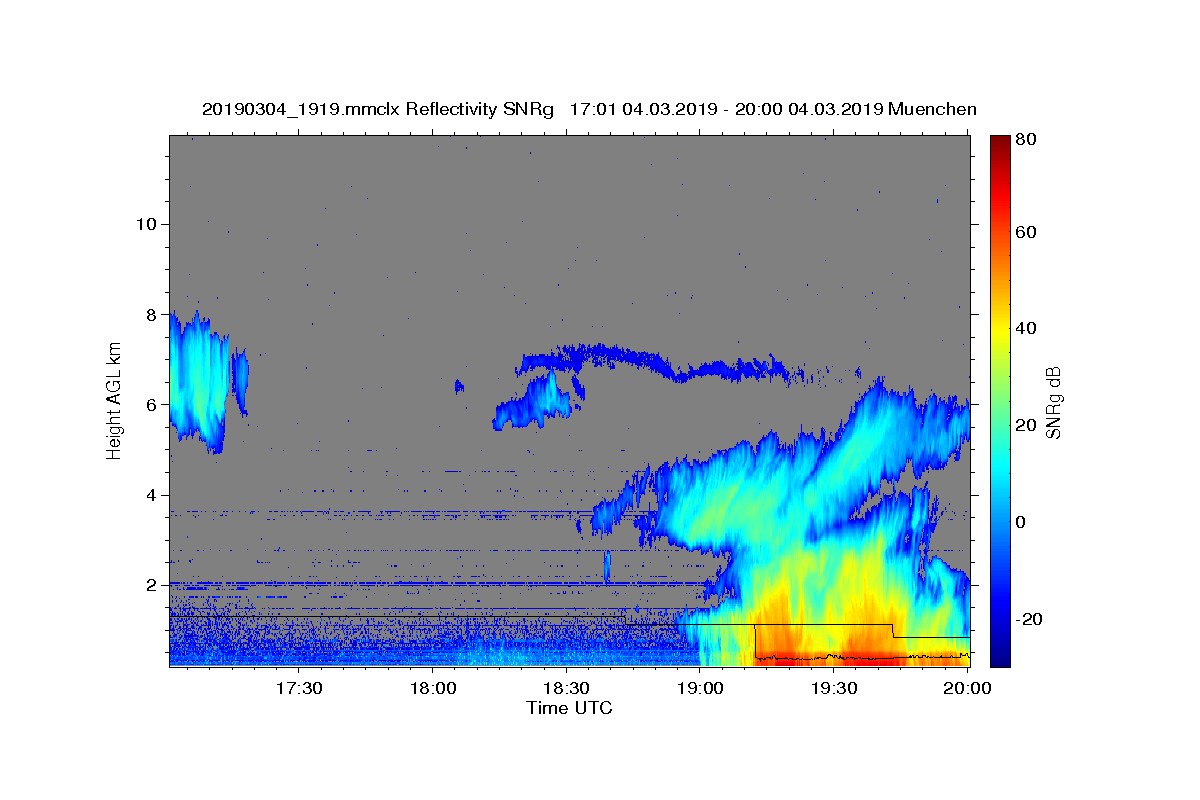Click the 19:30 time tick label
The image size is (1200, 800).
835,688
